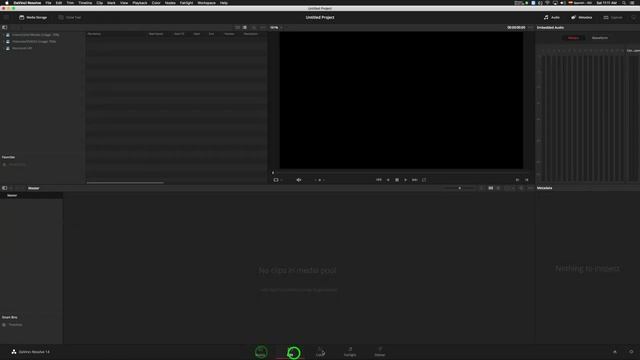Toggle the Metadata panel button in toolbar
The image size is (640, 360).
582,18
